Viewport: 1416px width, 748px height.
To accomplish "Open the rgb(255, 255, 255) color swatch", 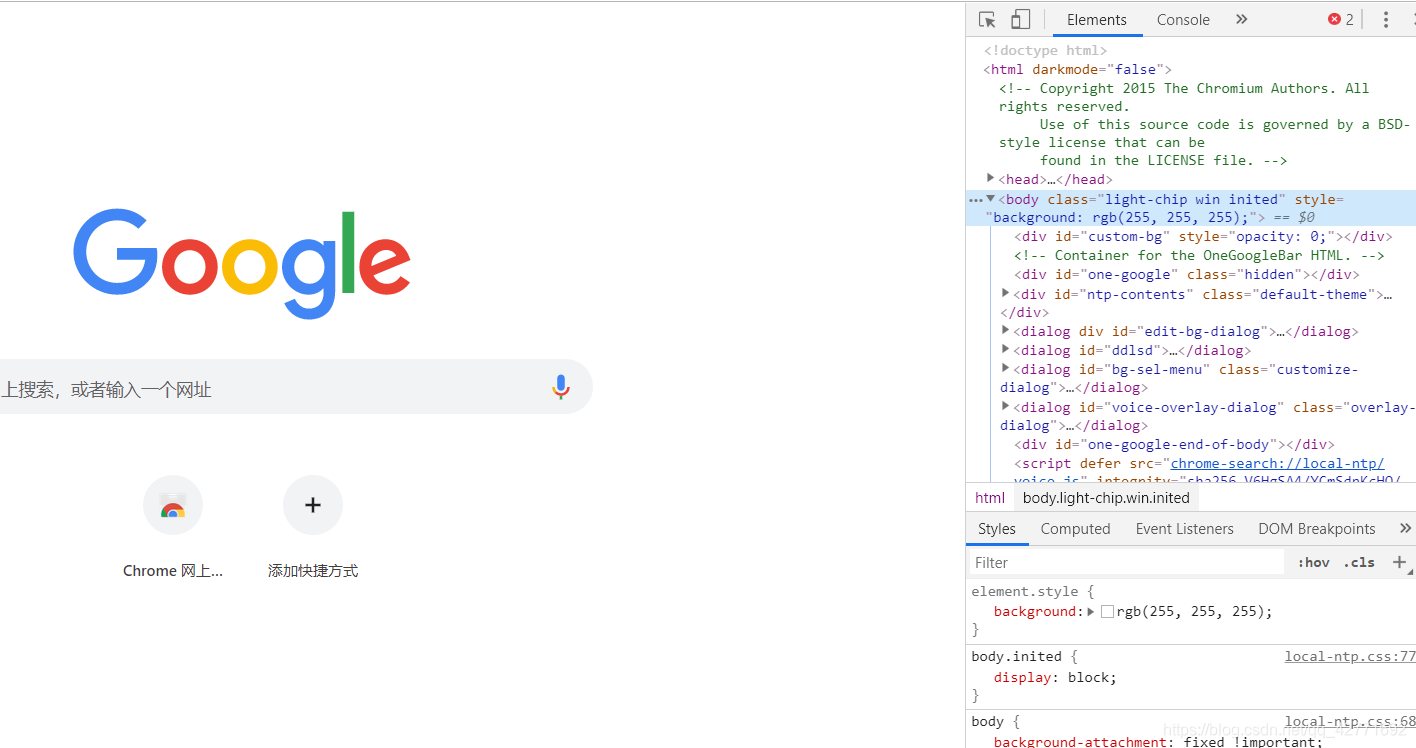I will point(1107,611).
